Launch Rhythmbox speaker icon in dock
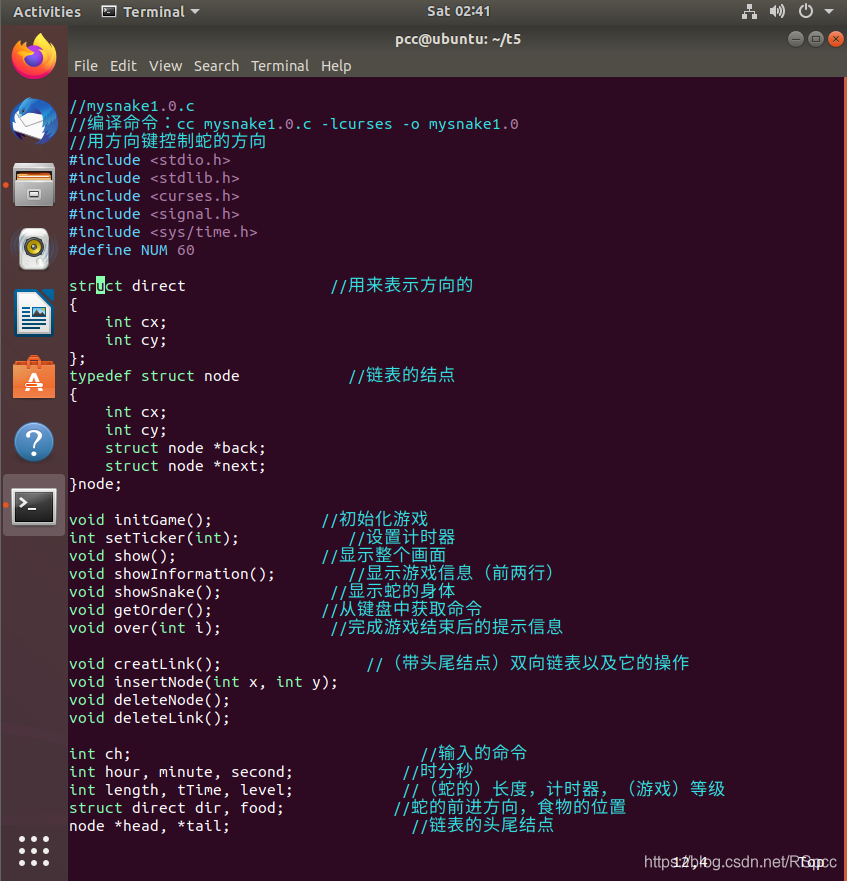The width and height of the screenshot is (847, 881). (34, 248)
